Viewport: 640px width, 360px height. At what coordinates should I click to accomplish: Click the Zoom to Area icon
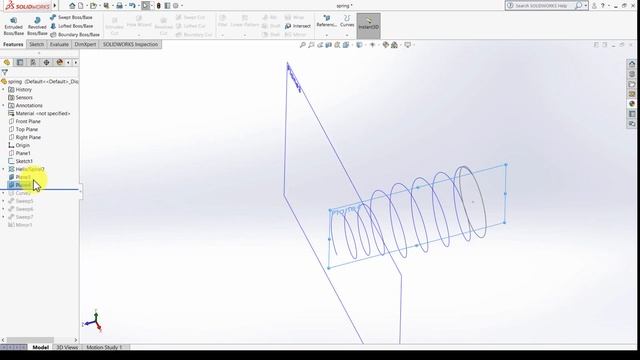(x=311, y=45)
